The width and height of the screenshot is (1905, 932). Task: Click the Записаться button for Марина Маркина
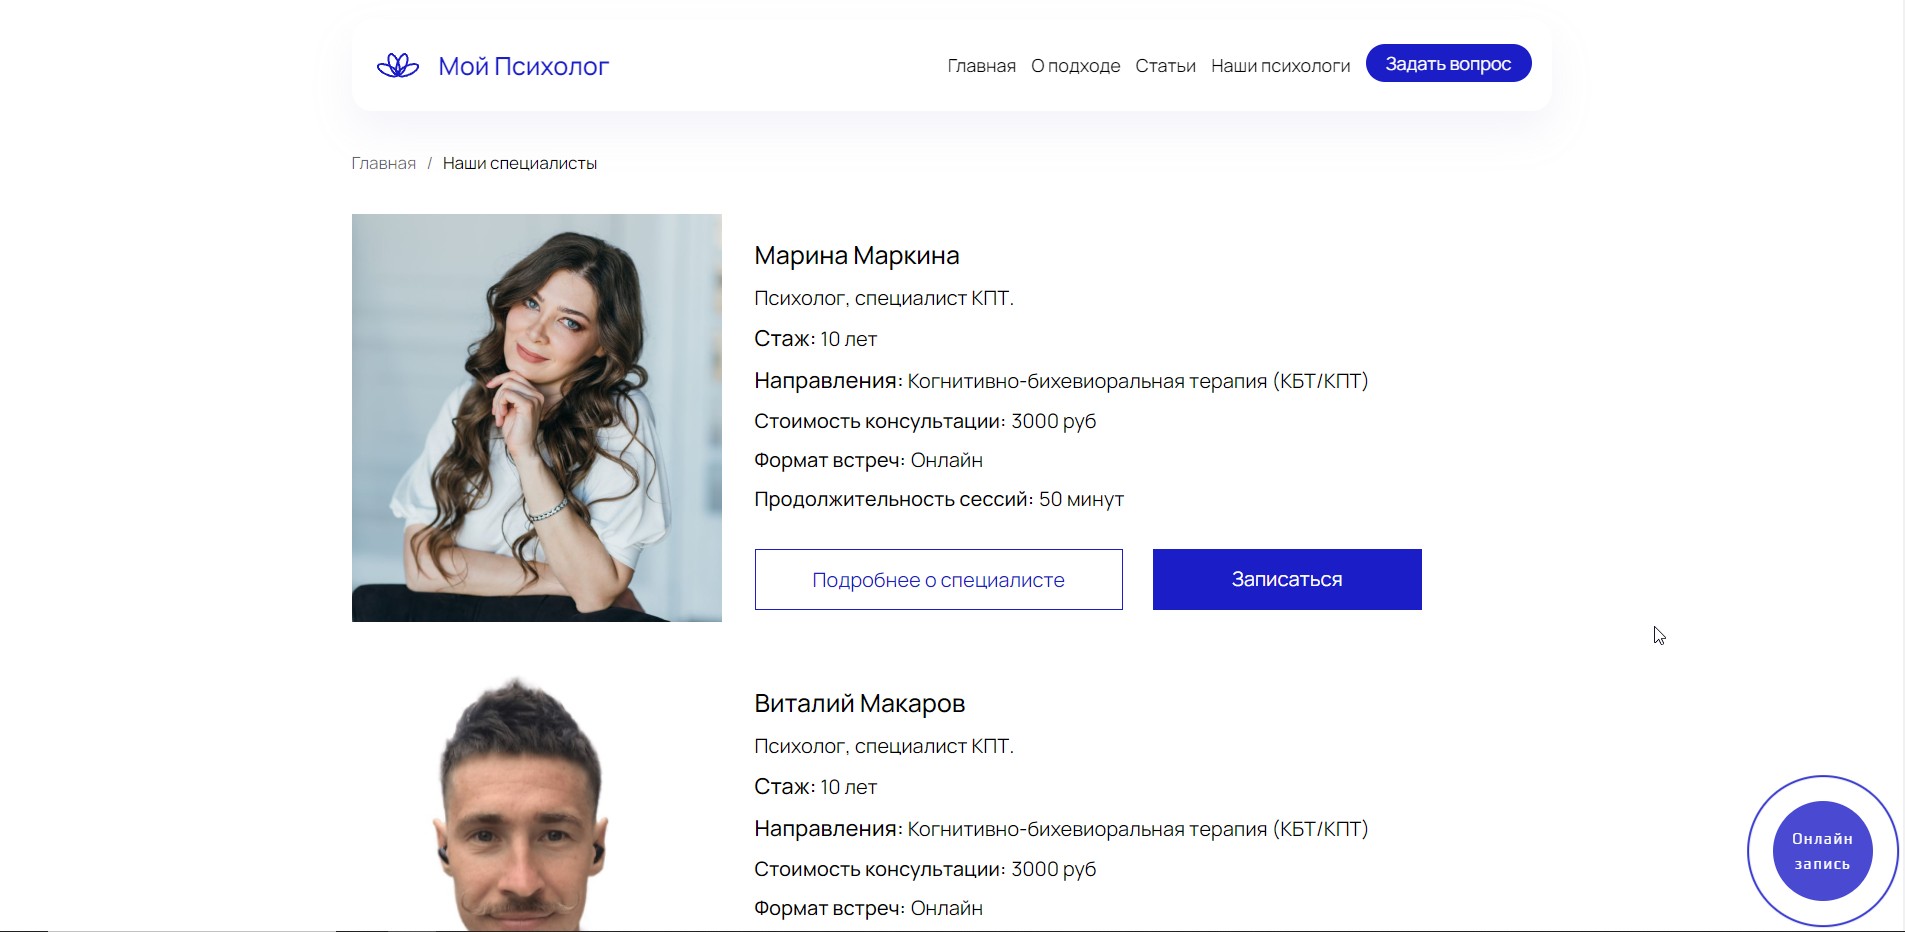[x=1287, y=579]
